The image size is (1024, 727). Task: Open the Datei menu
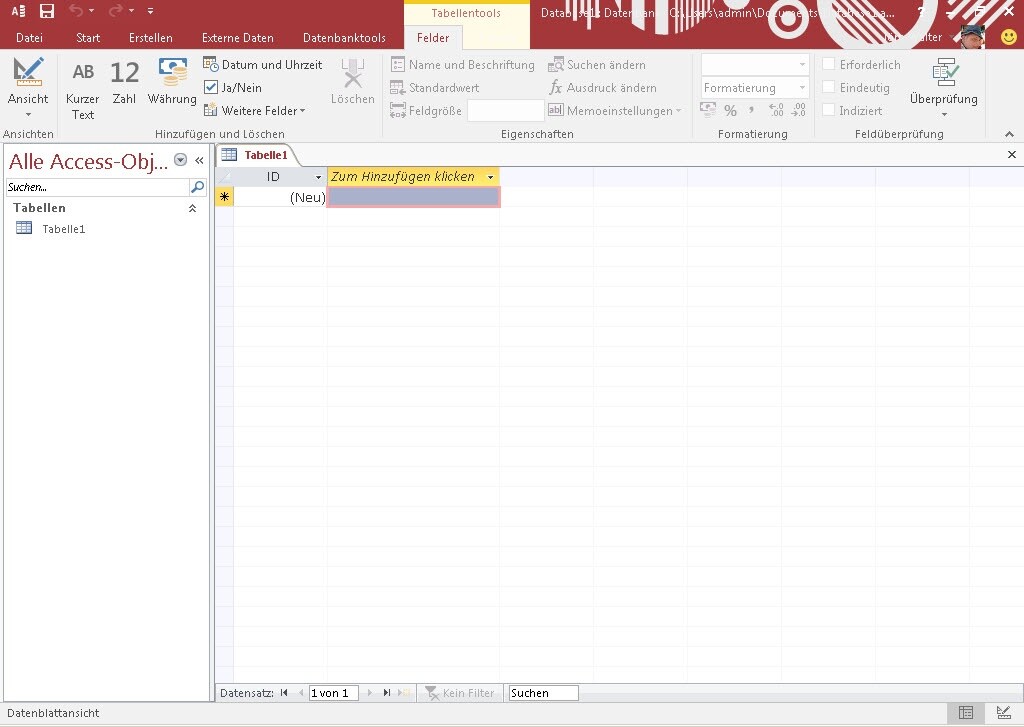tap(29, 38)
